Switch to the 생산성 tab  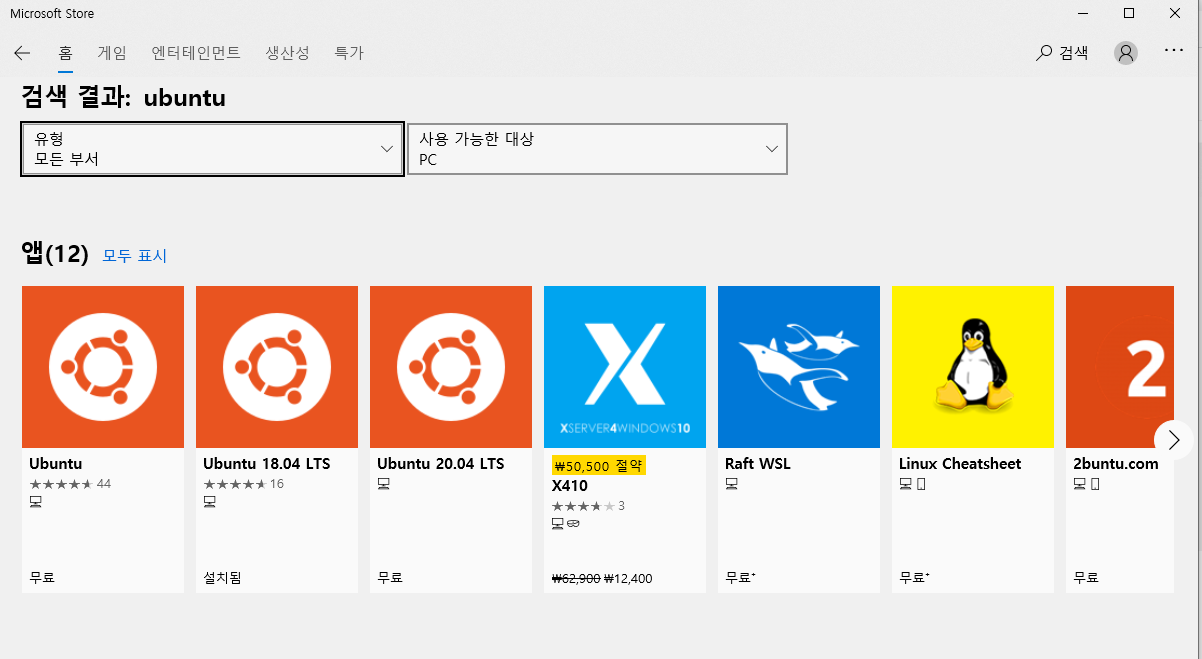(x=287, y=53)
